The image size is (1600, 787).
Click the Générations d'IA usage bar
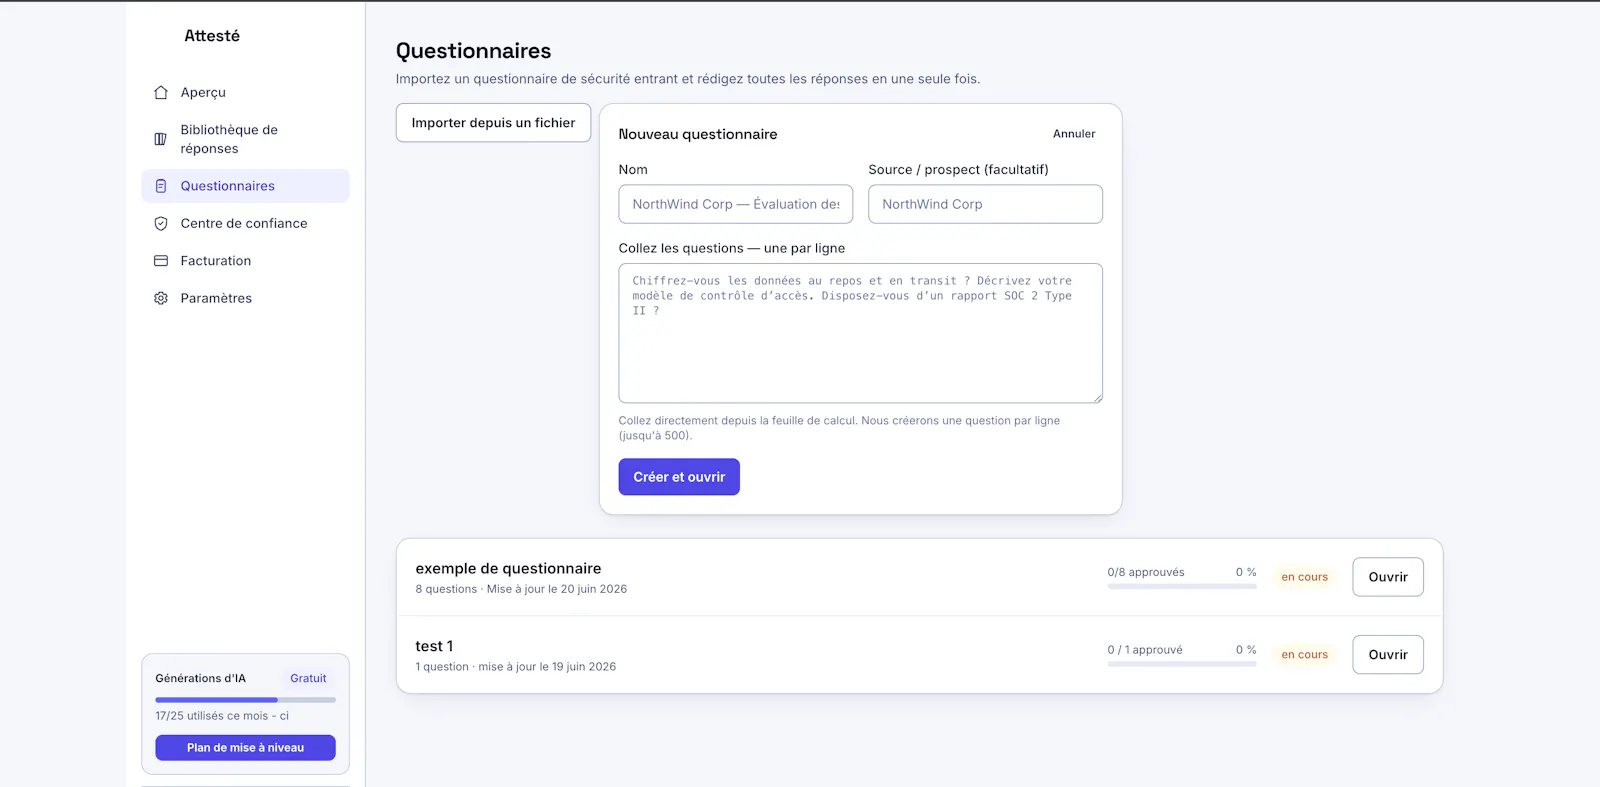pos(245,700)
